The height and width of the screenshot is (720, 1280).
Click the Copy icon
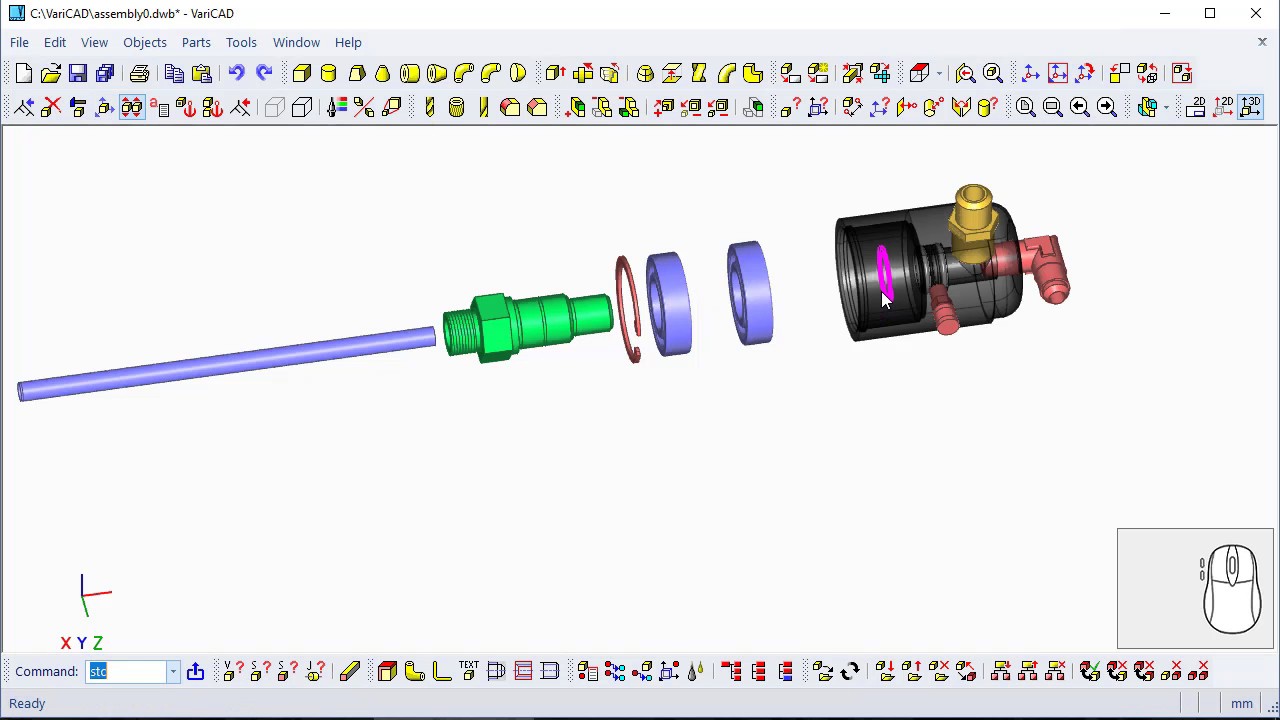174,73
